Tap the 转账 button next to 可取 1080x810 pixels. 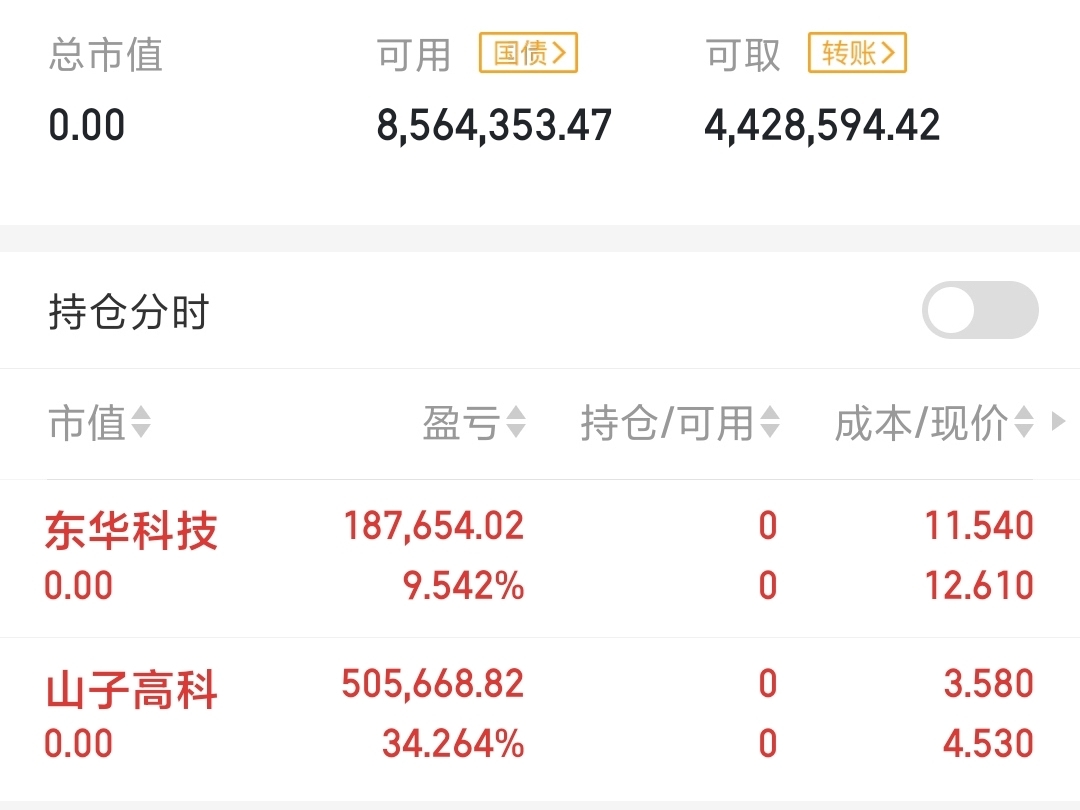(857, 53)
